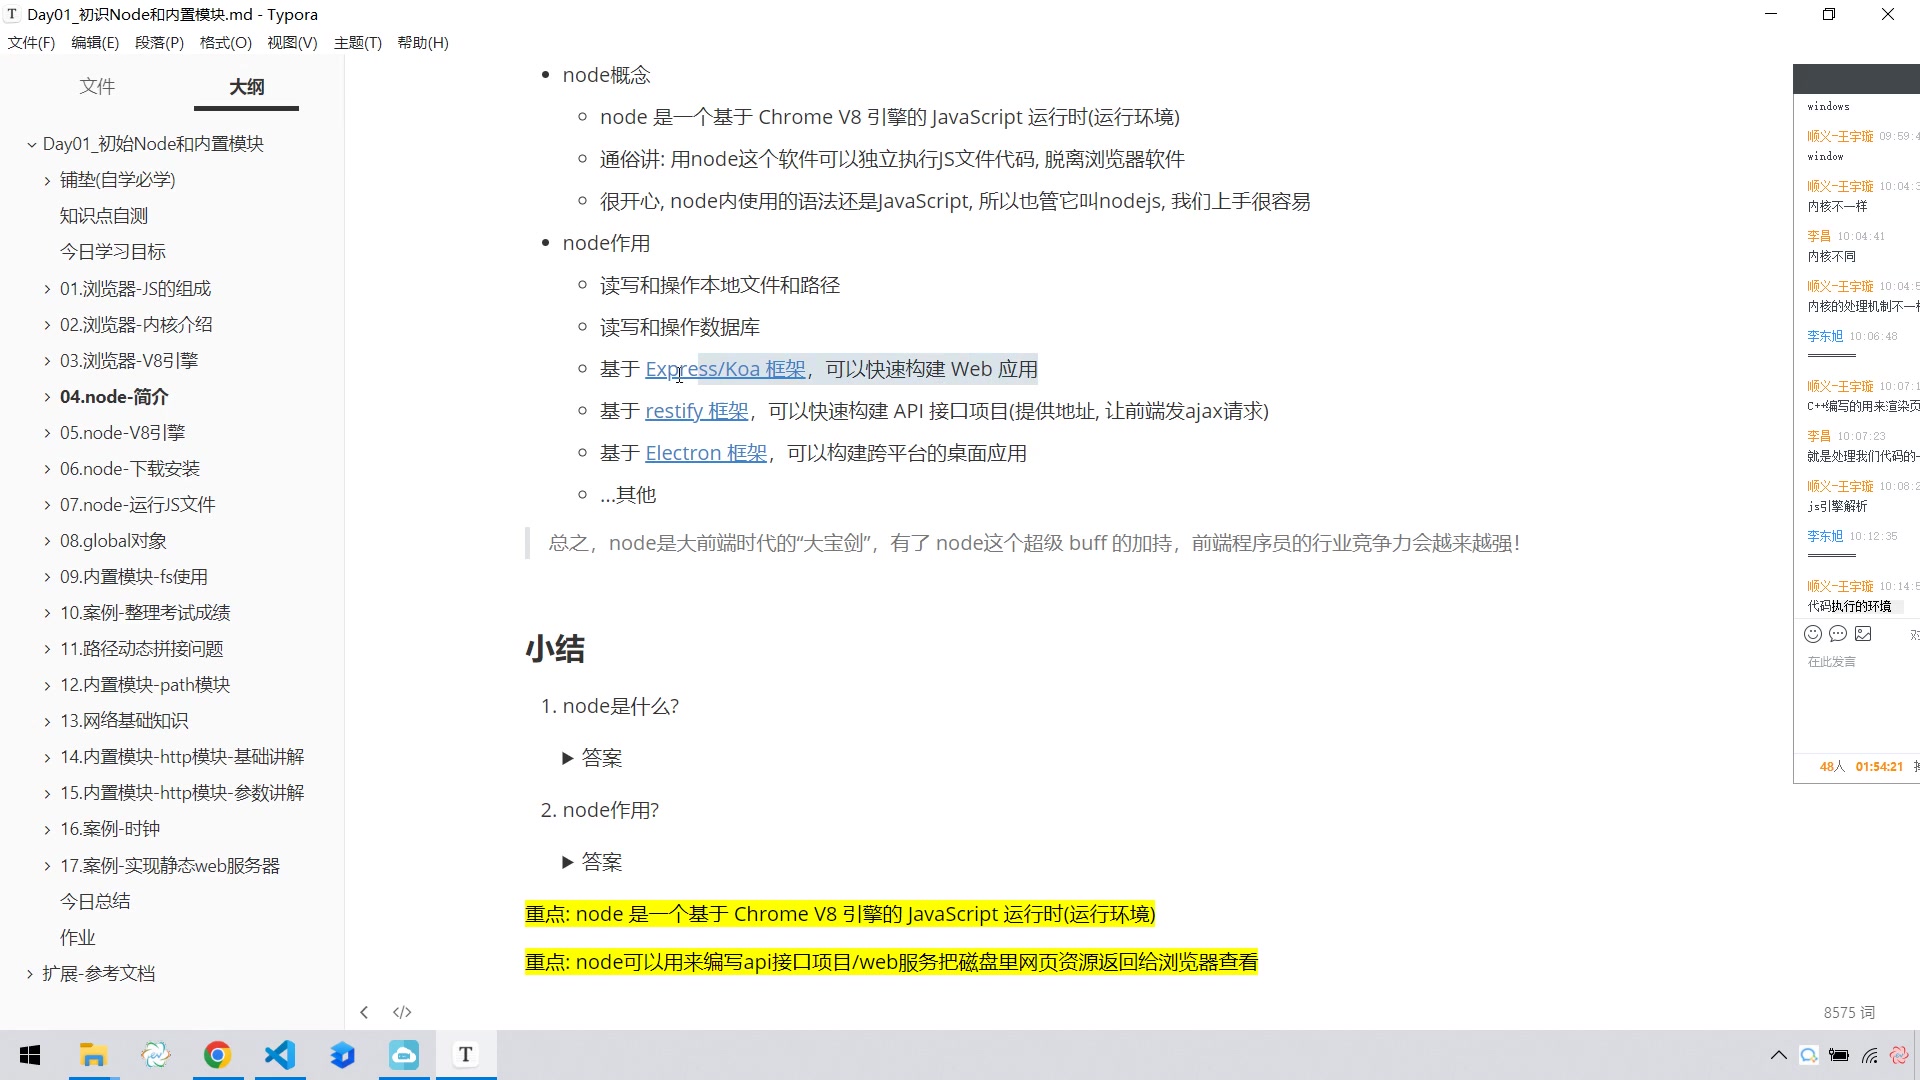
Task: Open the 段落(P) menu
Action: [158, 42]
